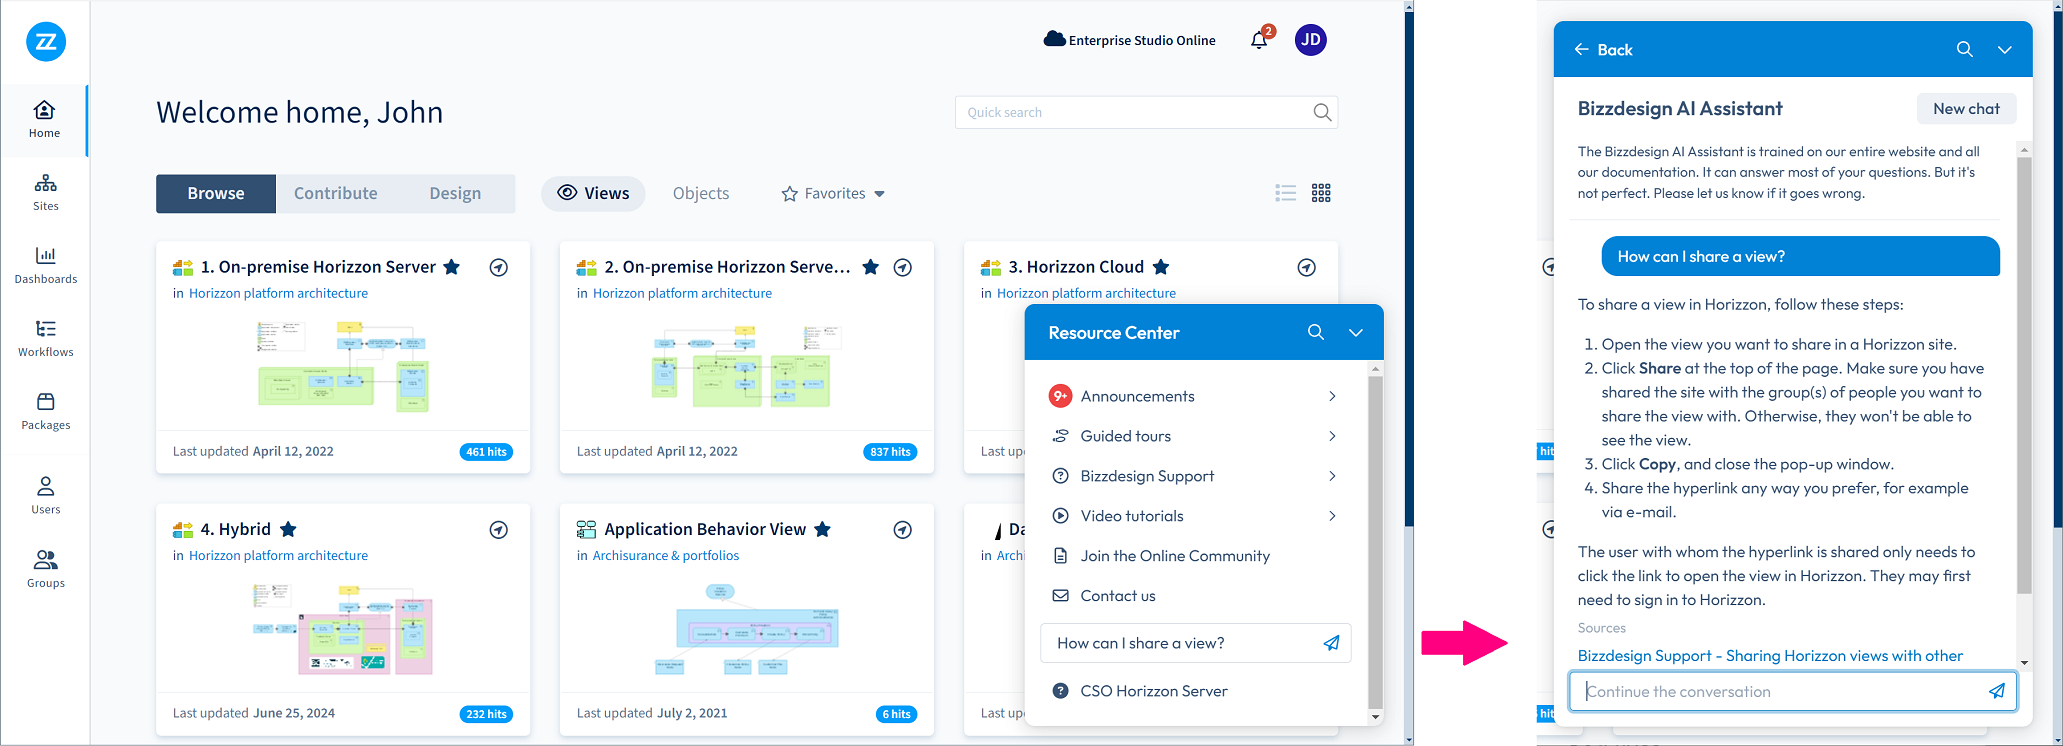Click the New chat button
Screen dimensions: 2063x746
[x=1965, y=109]
